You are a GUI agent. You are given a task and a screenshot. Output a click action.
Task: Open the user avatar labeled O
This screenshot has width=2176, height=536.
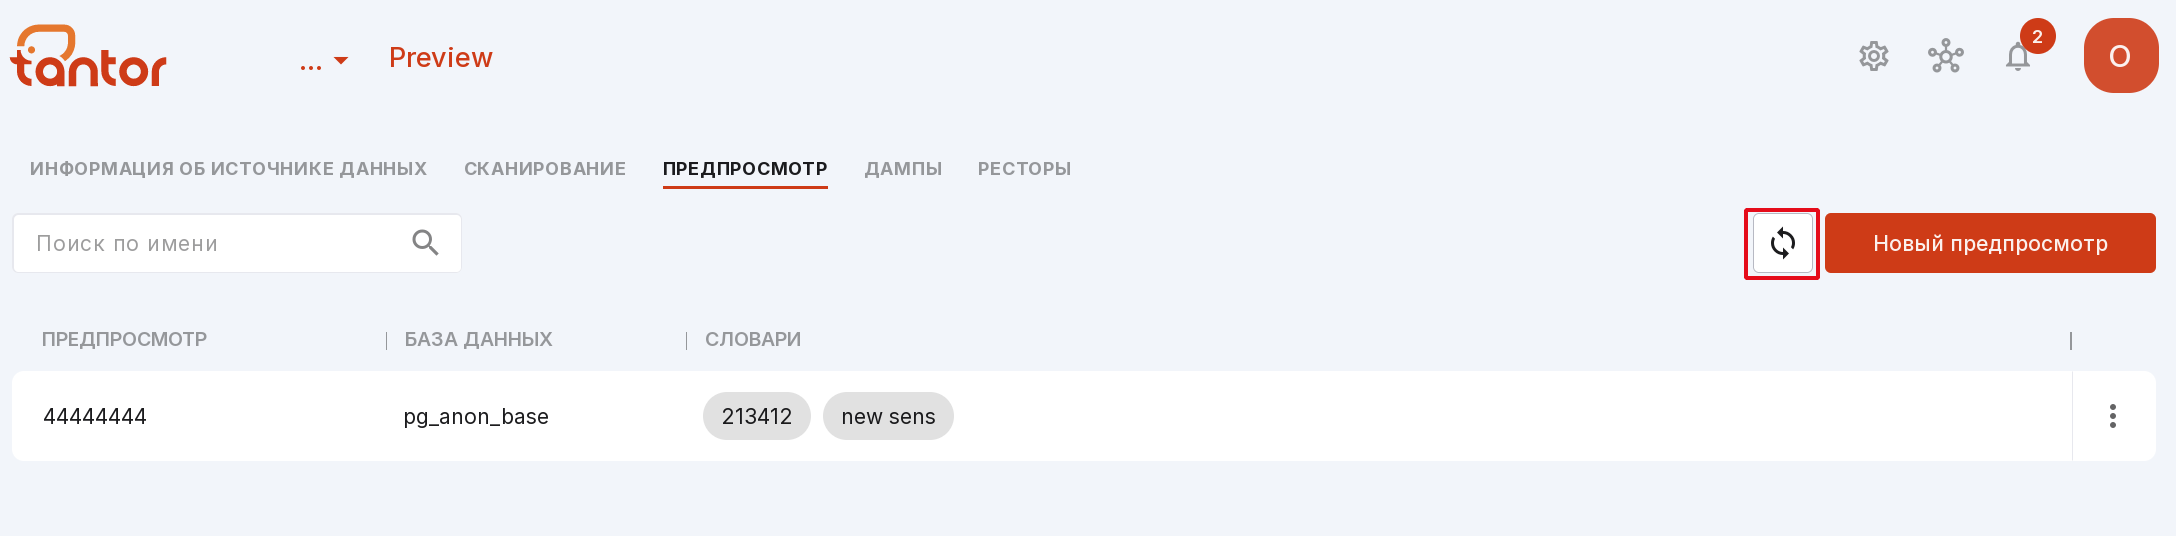click(x=2121, y=56)
